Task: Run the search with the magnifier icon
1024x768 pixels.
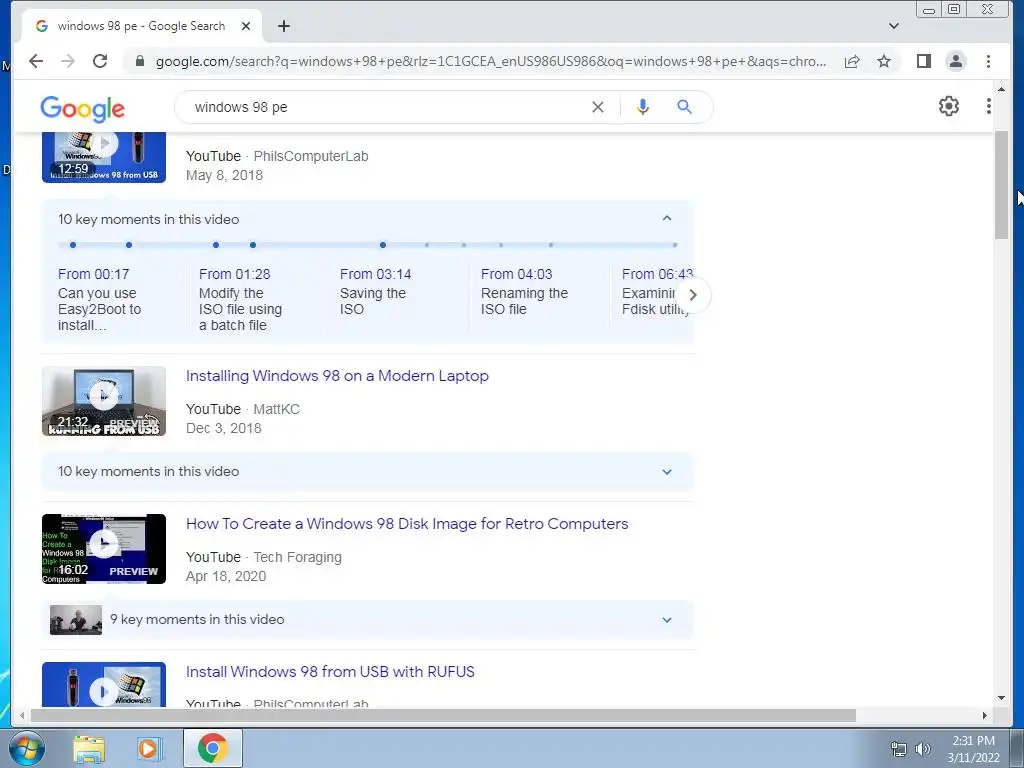Action: 684,106
